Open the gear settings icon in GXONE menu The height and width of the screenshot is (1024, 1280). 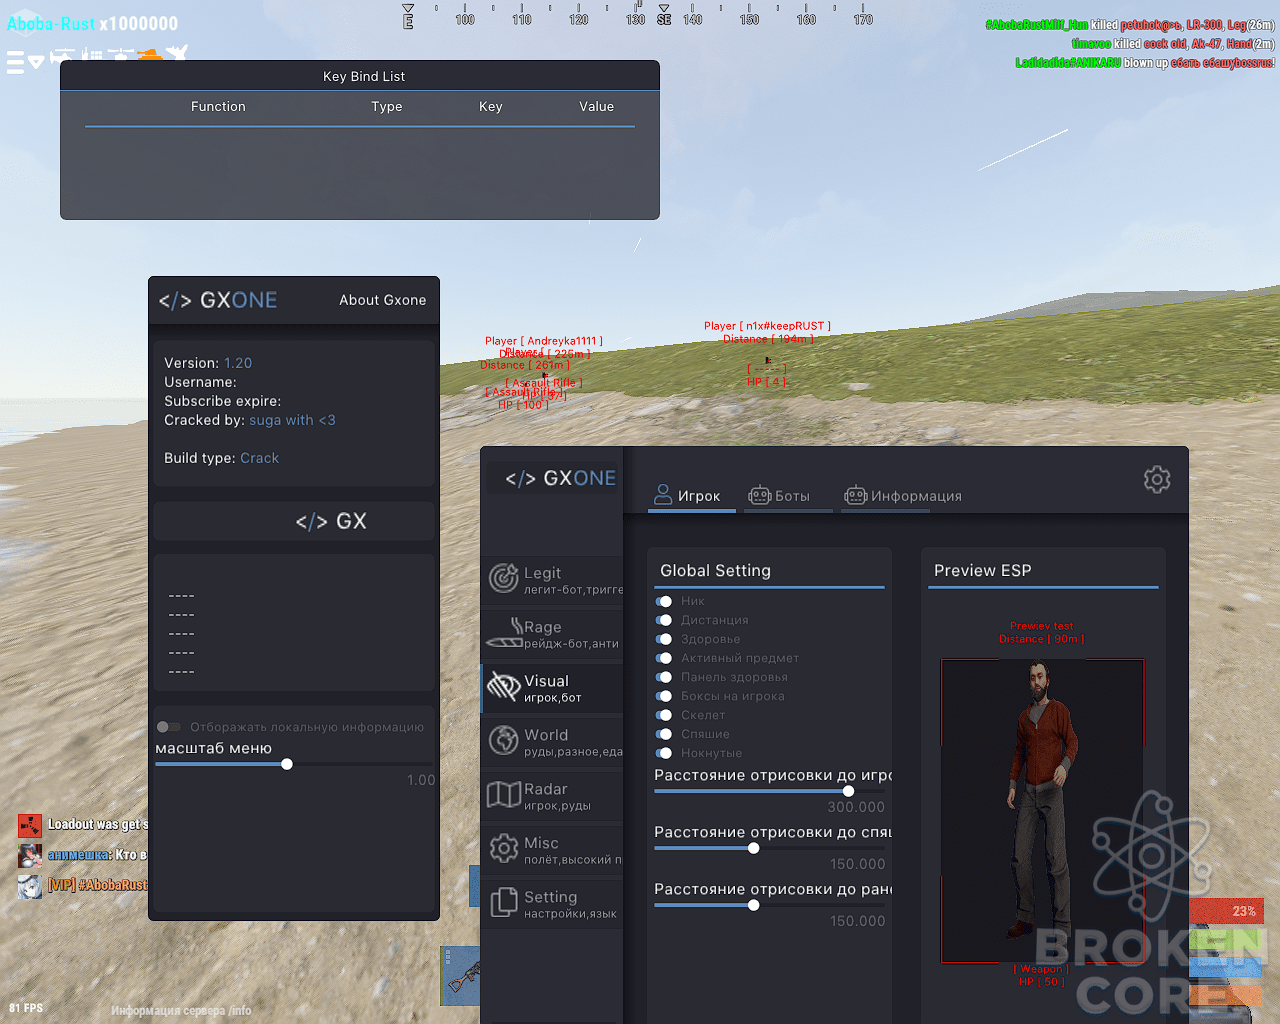[1157, 479]
